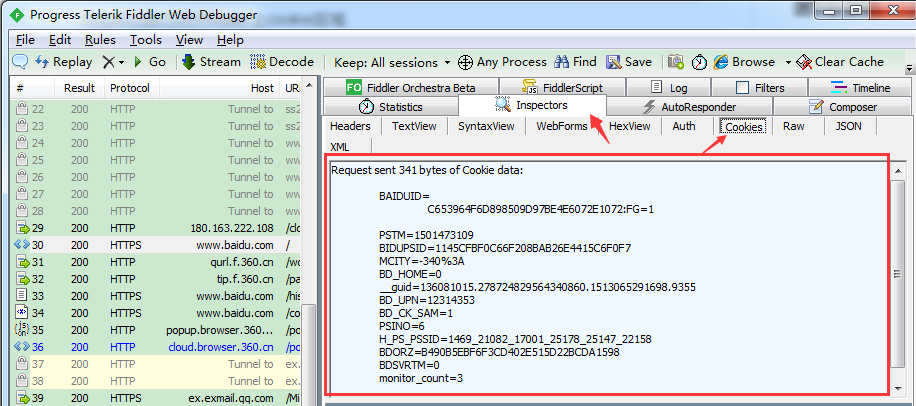Click JS icon of session 35
Screen dimensions: 916x406
[x=22, y=330]
